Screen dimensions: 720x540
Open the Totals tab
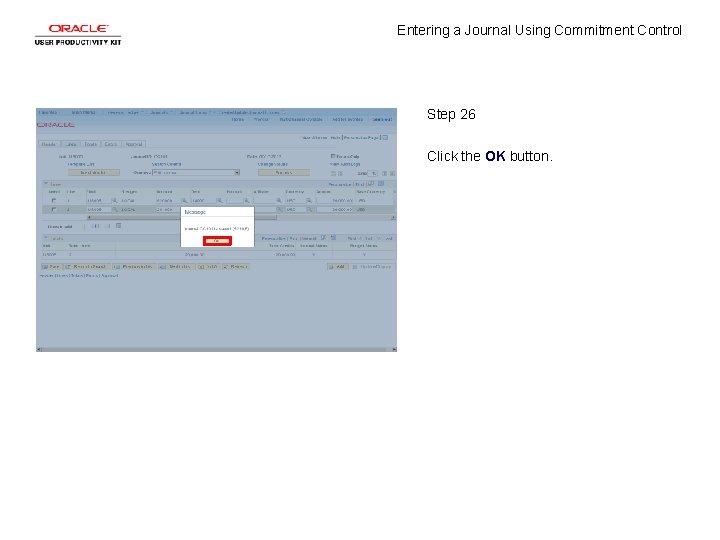pyautogui.click(x=91, y=144)
